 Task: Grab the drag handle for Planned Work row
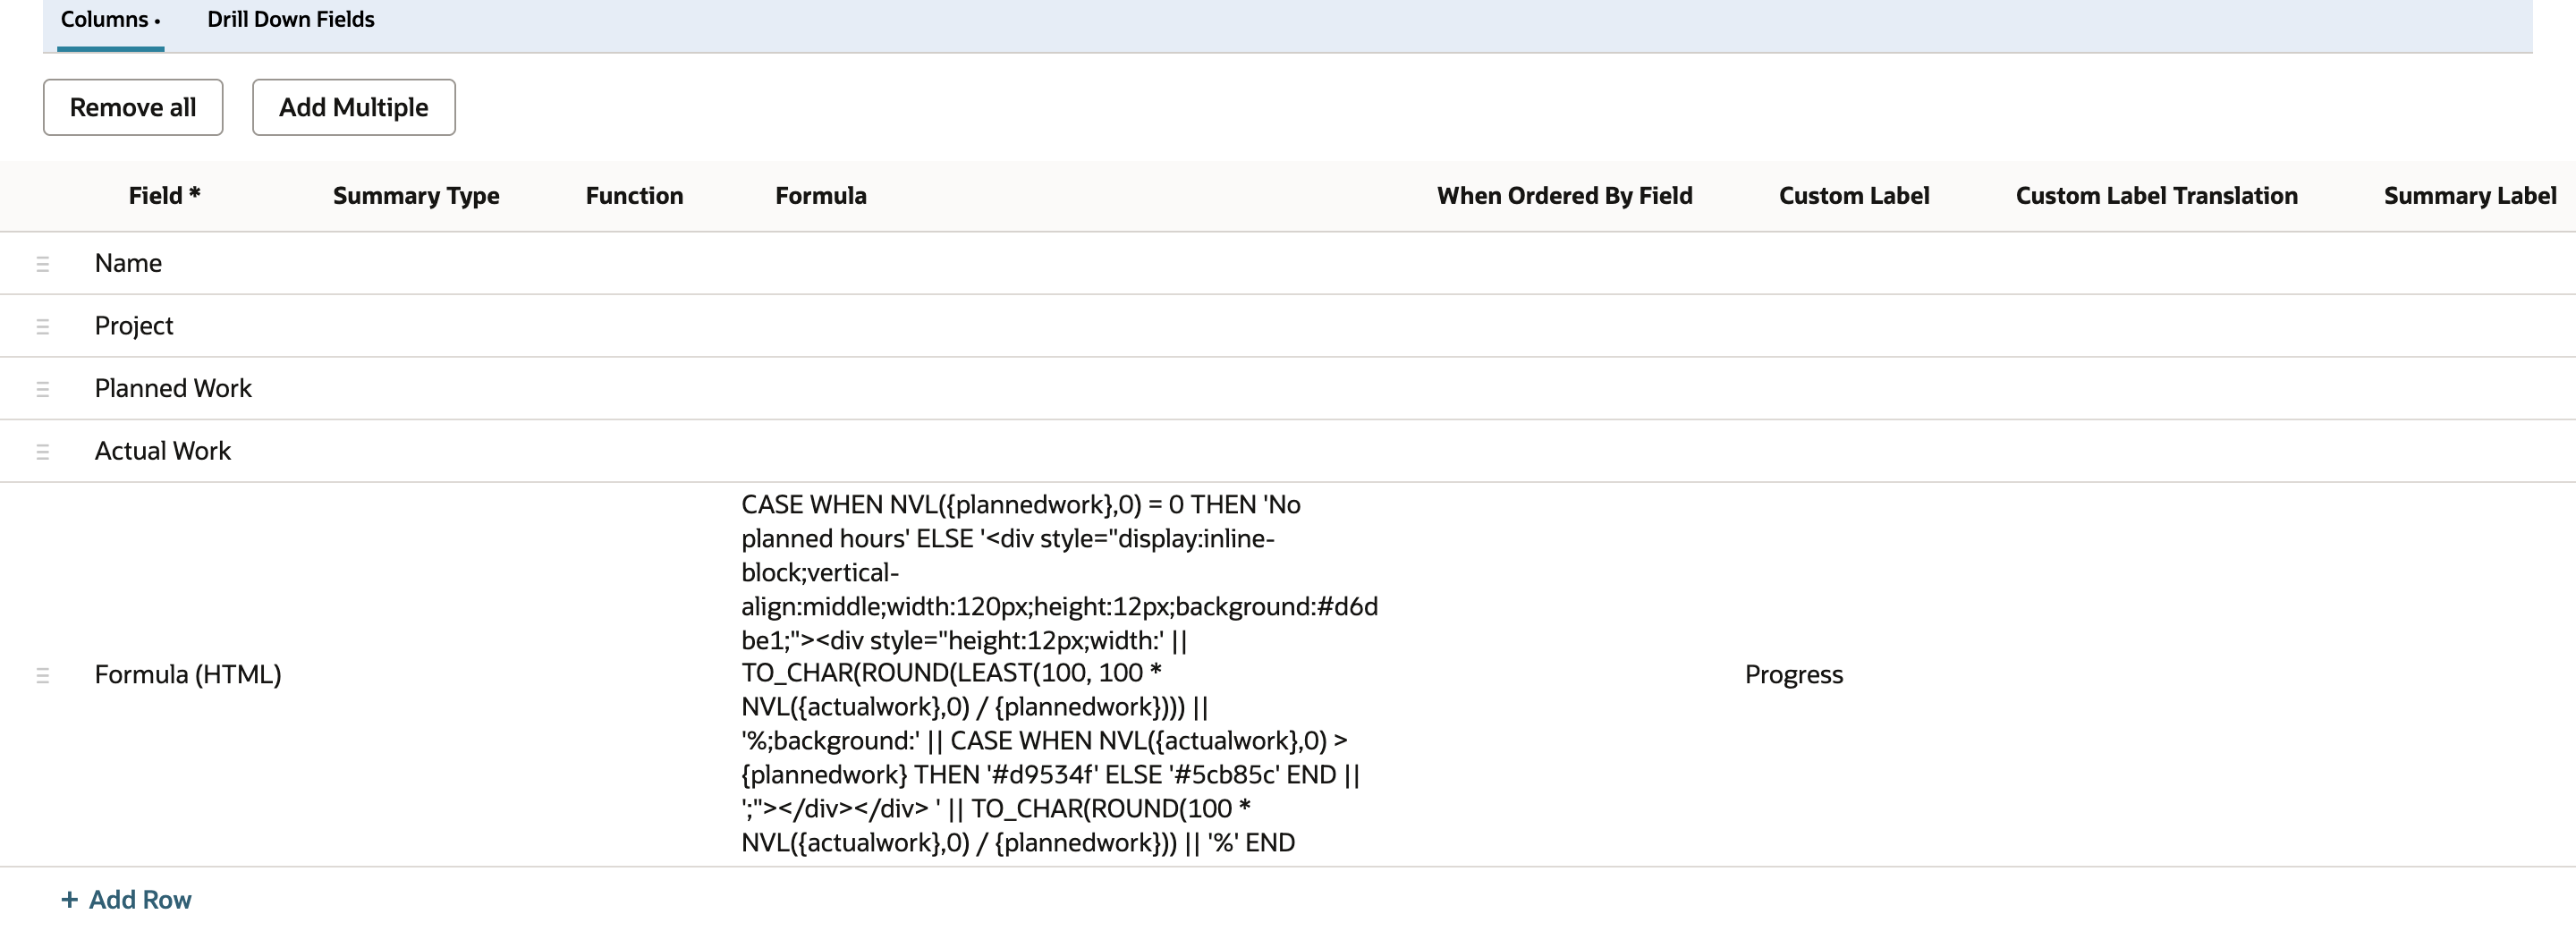(x=43, y=389)
